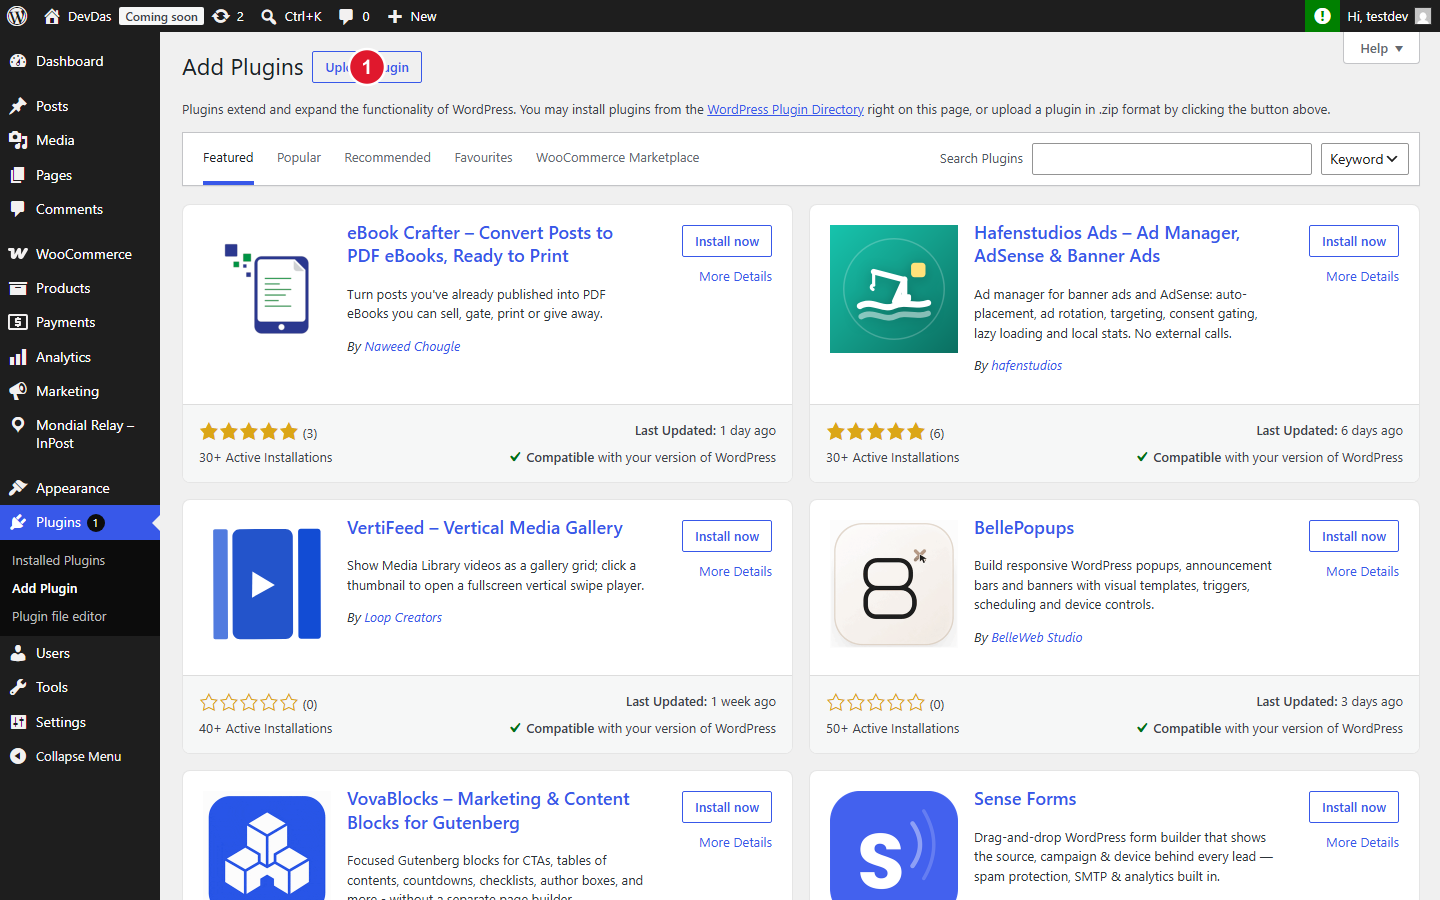The width and height of the screenshot is (1440, 900).
Task: Install the VertiFeed plugin
Action: [x=727, y=536]
